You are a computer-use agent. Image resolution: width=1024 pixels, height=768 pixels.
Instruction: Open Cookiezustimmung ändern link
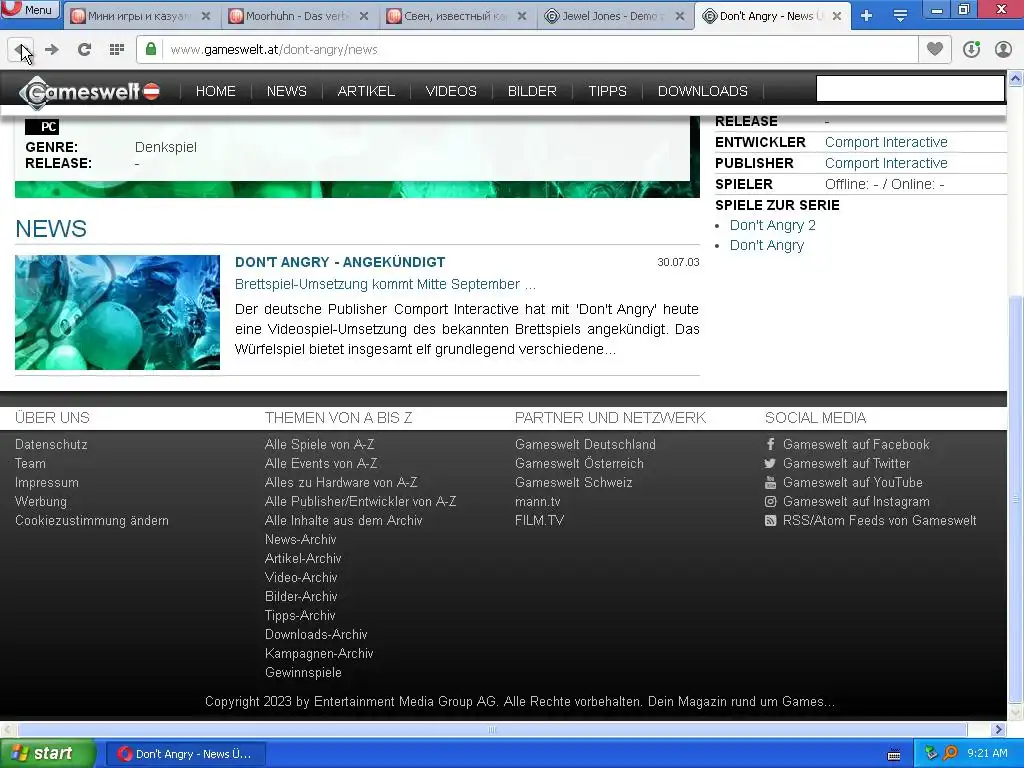[92, 520]
